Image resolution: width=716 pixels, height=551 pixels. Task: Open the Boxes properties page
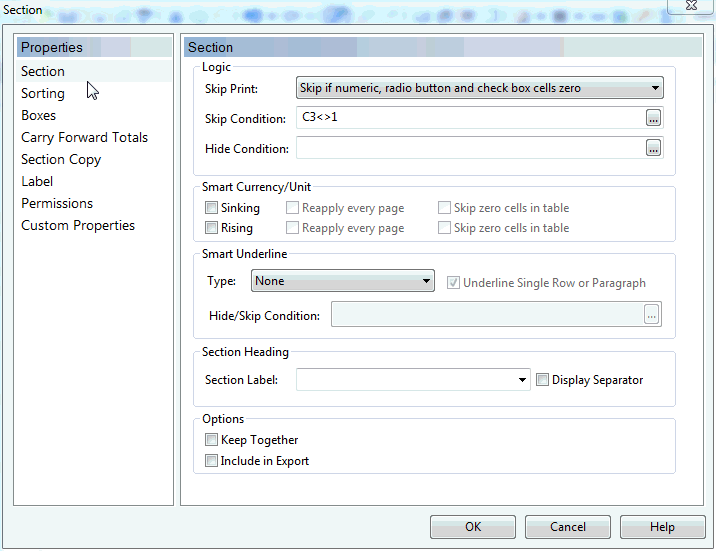tap(39, 116)
